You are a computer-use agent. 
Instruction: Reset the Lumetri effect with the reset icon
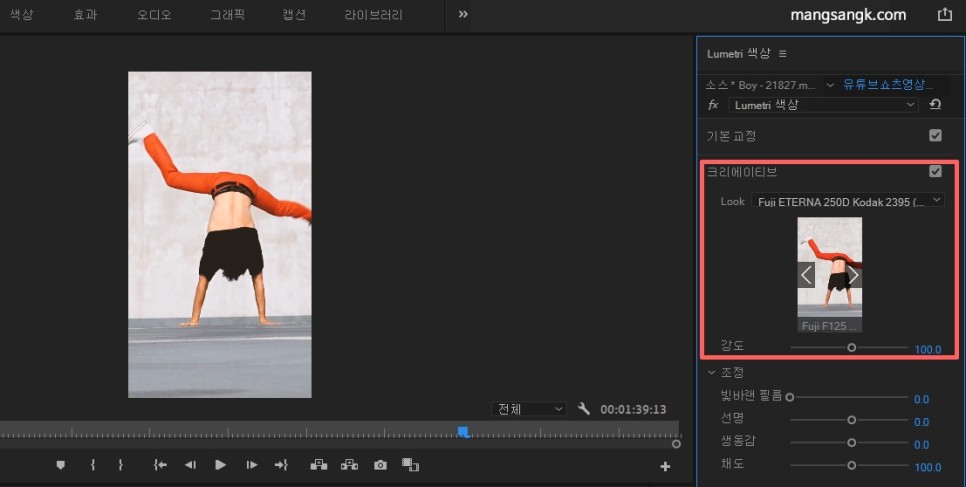[x=935, y=105]
